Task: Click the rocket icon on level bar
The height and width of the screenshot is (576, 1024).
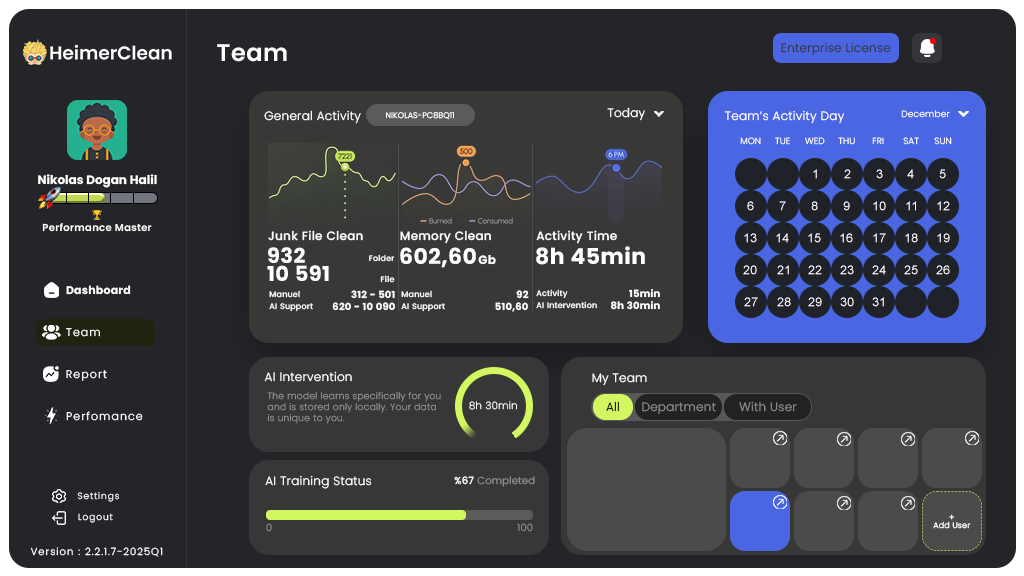Action: (x=48, y=198)
